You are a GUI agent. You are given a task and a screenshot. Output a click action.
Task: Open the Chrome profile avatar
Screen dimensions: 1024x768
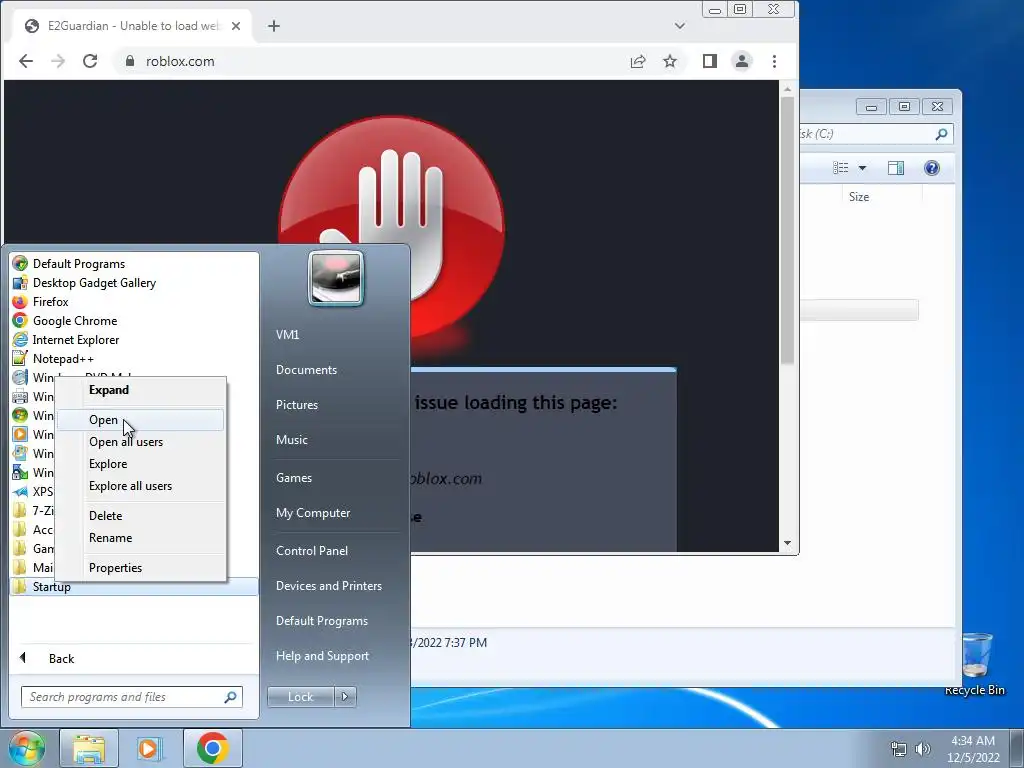coord(742,61)
